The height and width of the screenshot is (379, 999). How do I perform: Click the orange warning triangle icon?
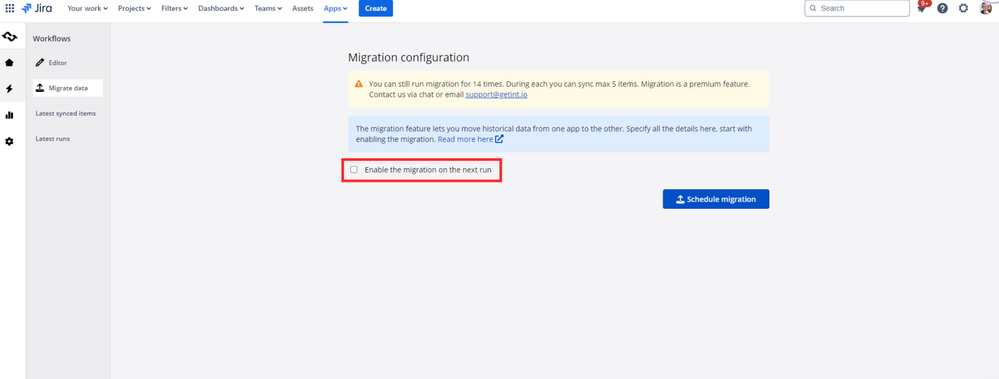pos(359,83)
